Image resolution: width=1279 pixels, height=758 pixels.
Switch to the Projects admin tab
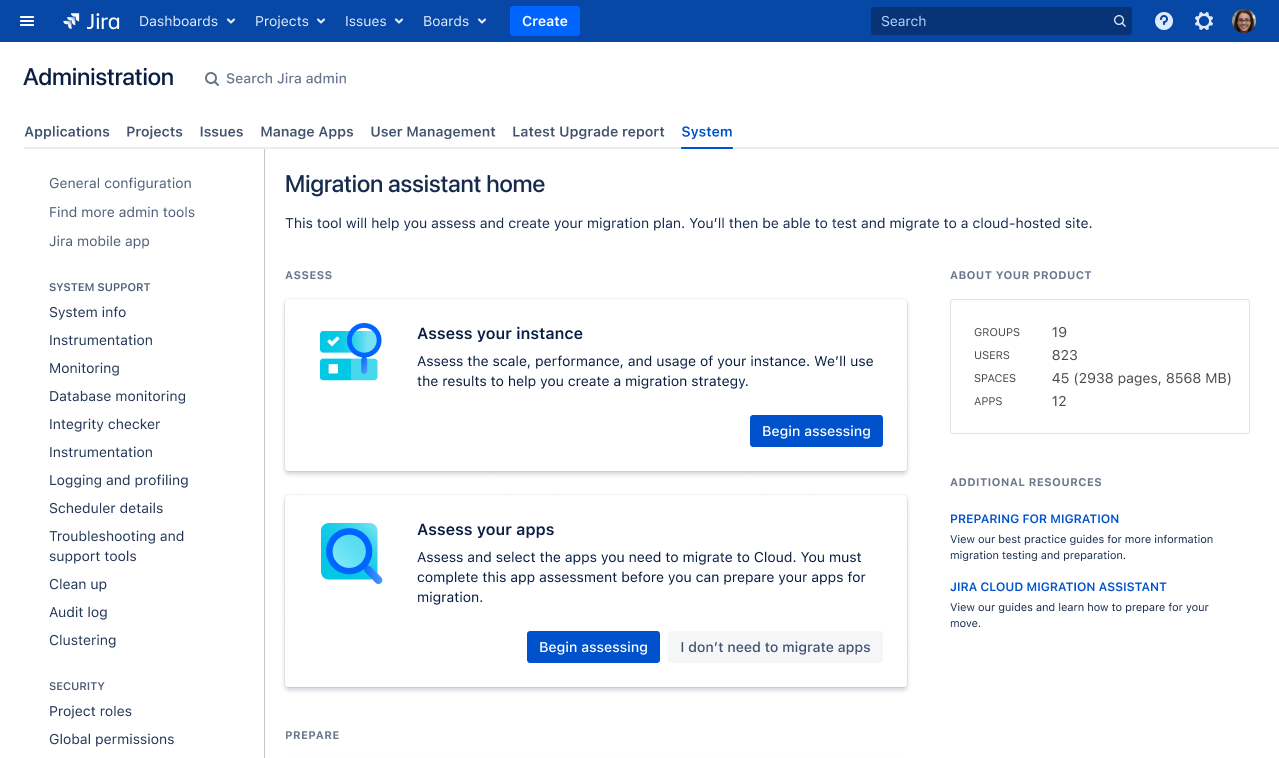click(154, 132)
